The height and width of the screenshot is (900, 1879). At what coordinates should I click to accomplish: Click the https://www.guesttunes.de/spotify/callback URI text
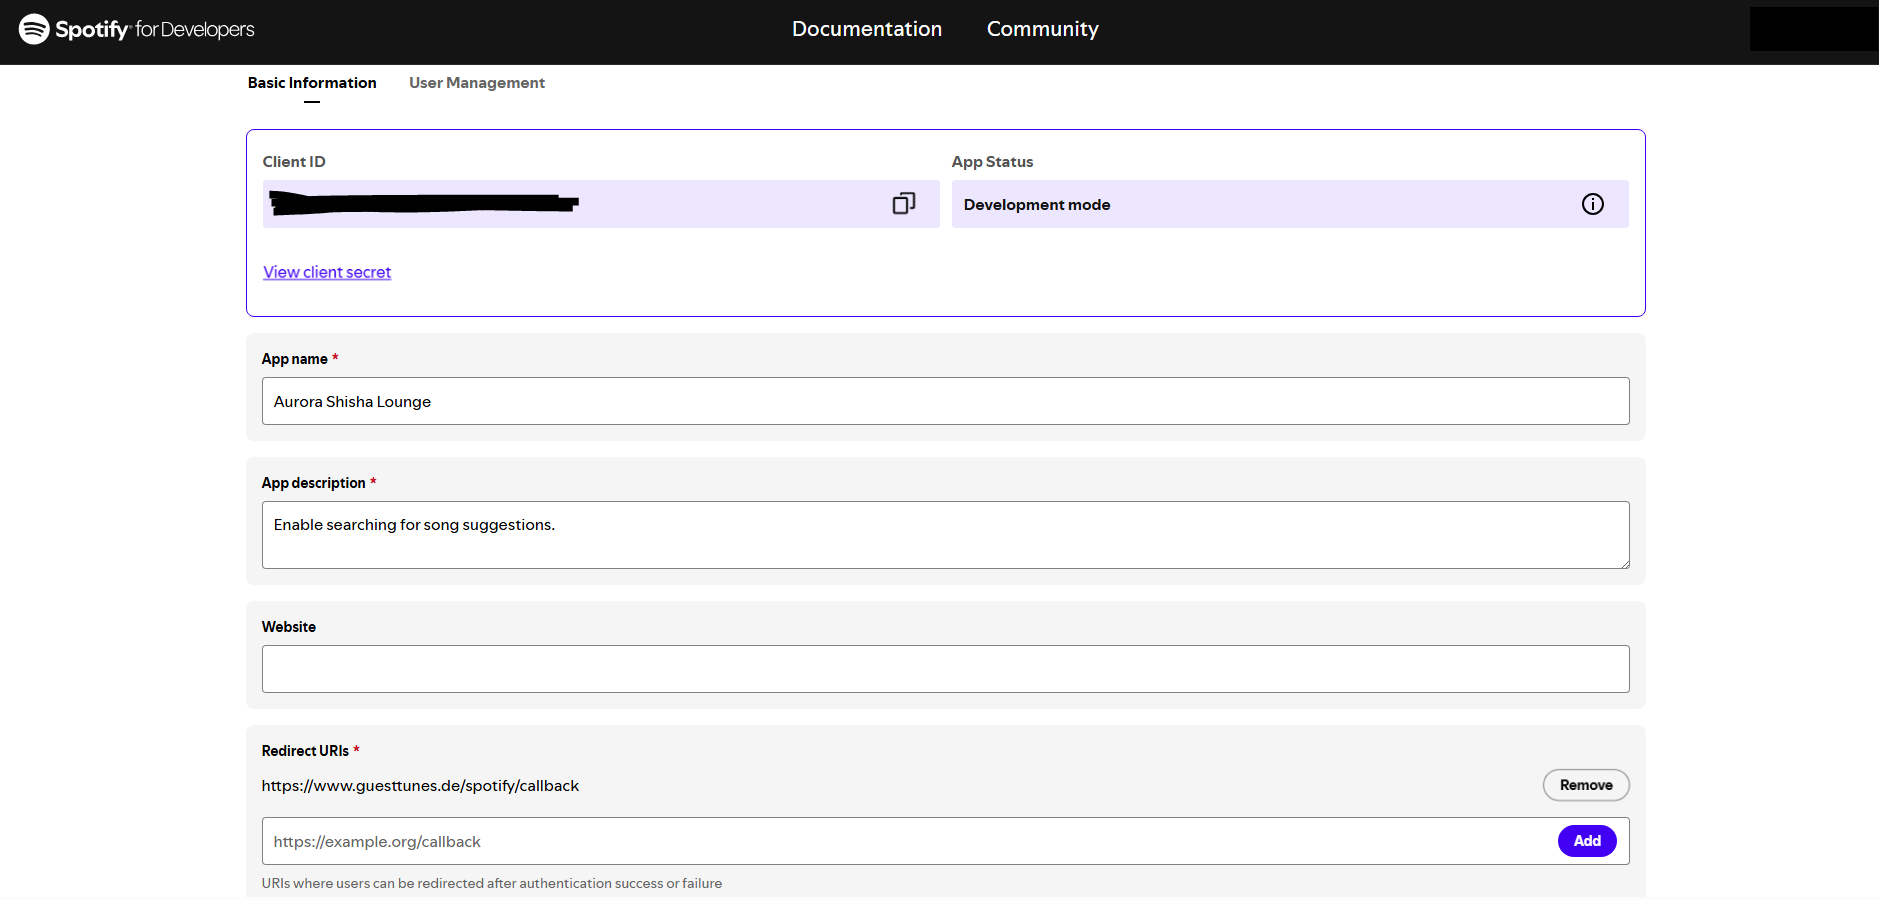[x=420, y=786]
